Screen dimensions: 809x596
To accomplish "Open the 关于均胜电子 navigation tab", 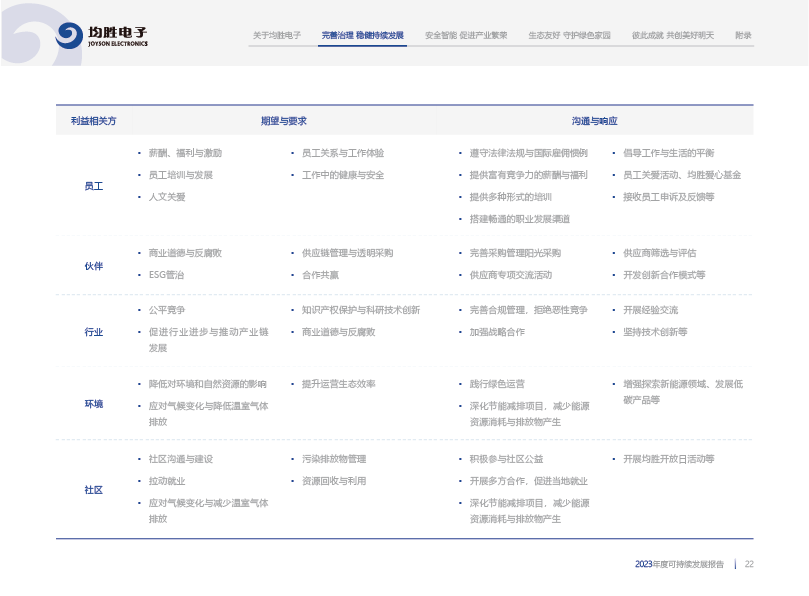I will pos(277,35).
